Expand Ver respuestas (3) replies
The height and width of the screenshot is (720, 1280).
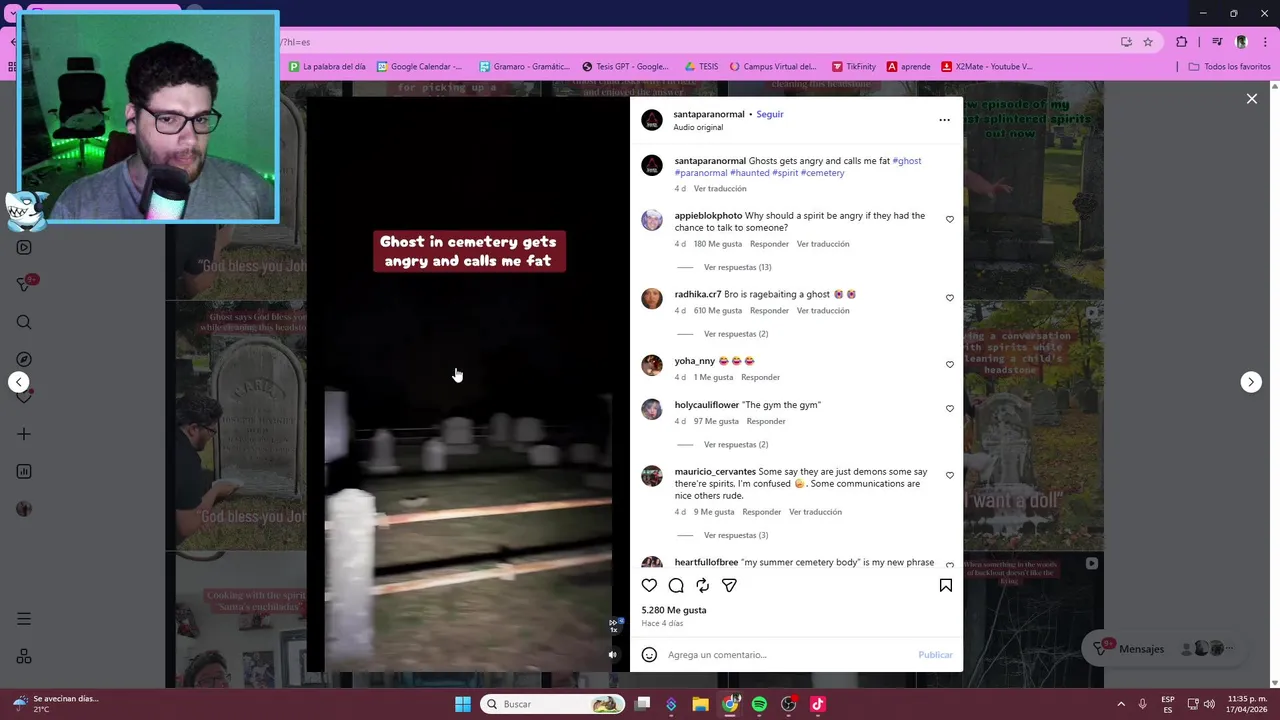point(736,536)
